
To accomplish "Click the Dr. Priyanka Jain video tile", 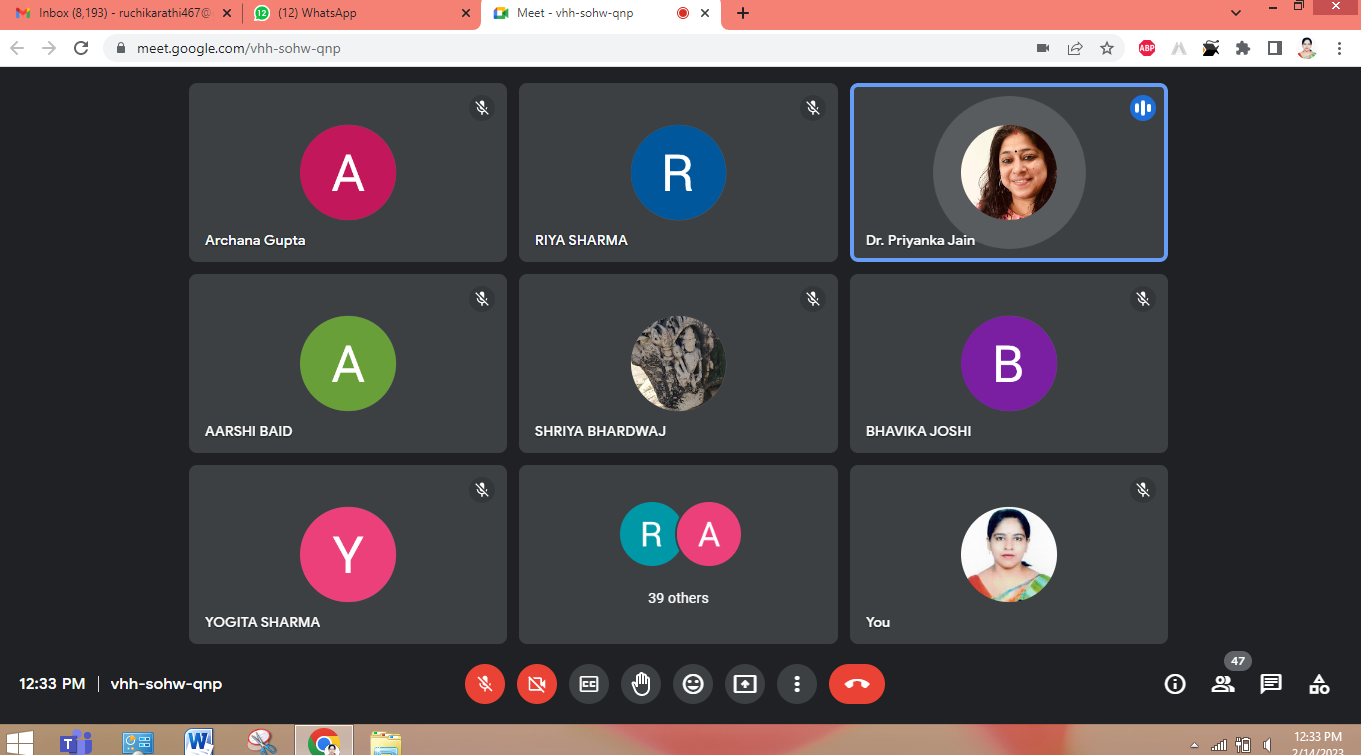I will 1008,172.
